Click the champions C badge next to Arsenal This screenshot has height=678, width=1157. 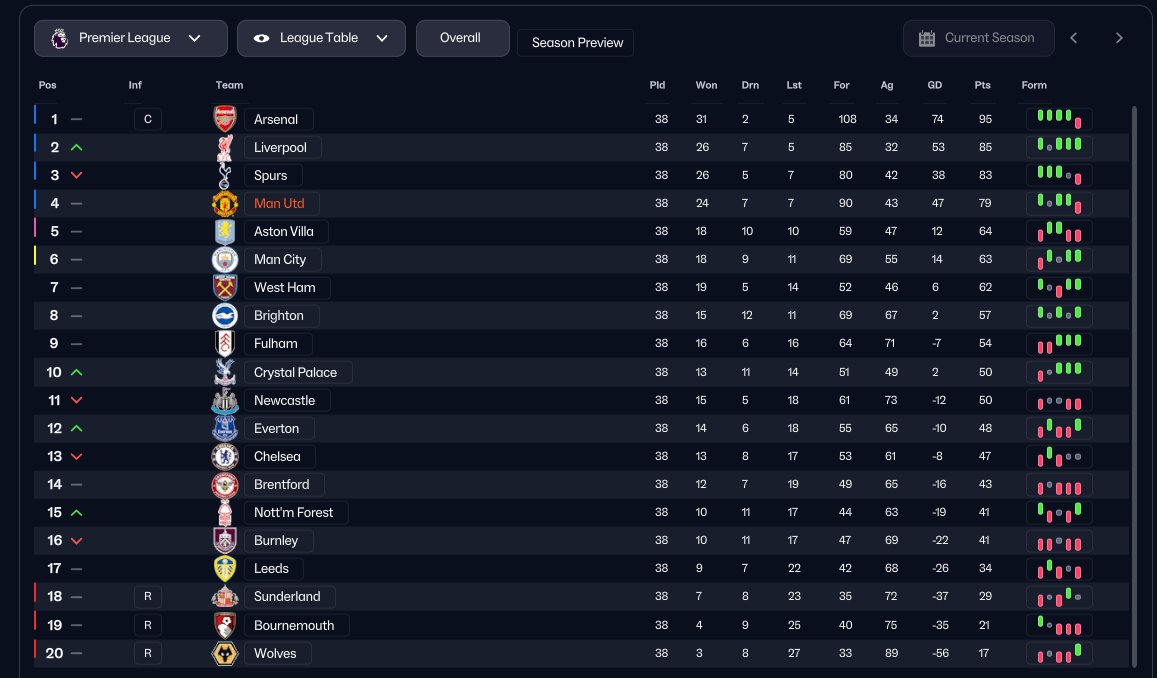coord(147,119)
